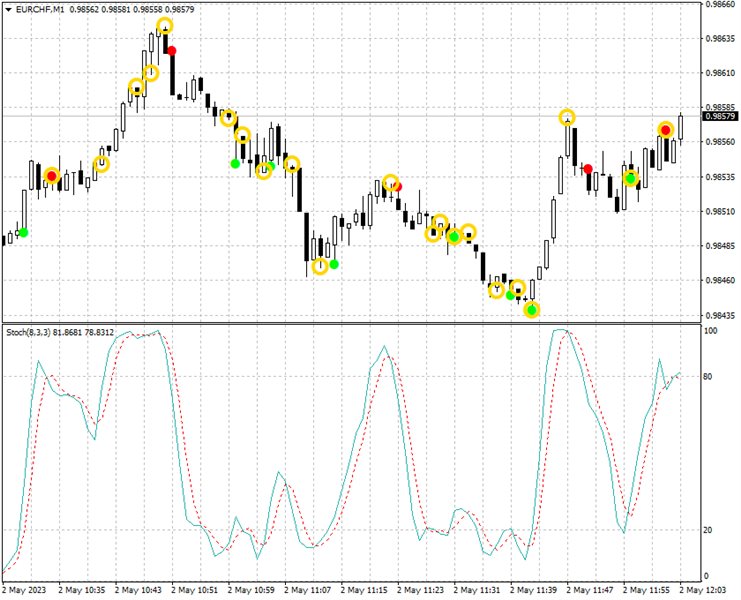Click the stochastic scale value 100
741x600 pixels.
pyautogui.click(x=710, y=331)
